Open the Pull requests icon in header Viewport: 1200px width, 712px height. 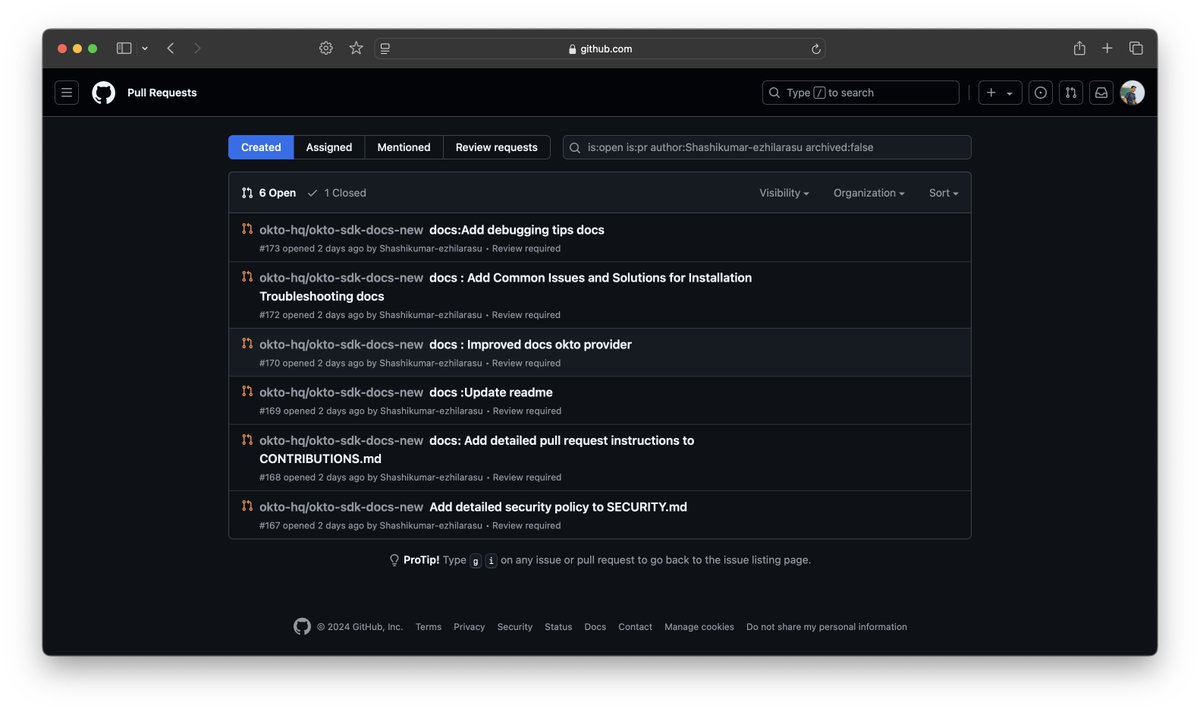(1071, 93)
